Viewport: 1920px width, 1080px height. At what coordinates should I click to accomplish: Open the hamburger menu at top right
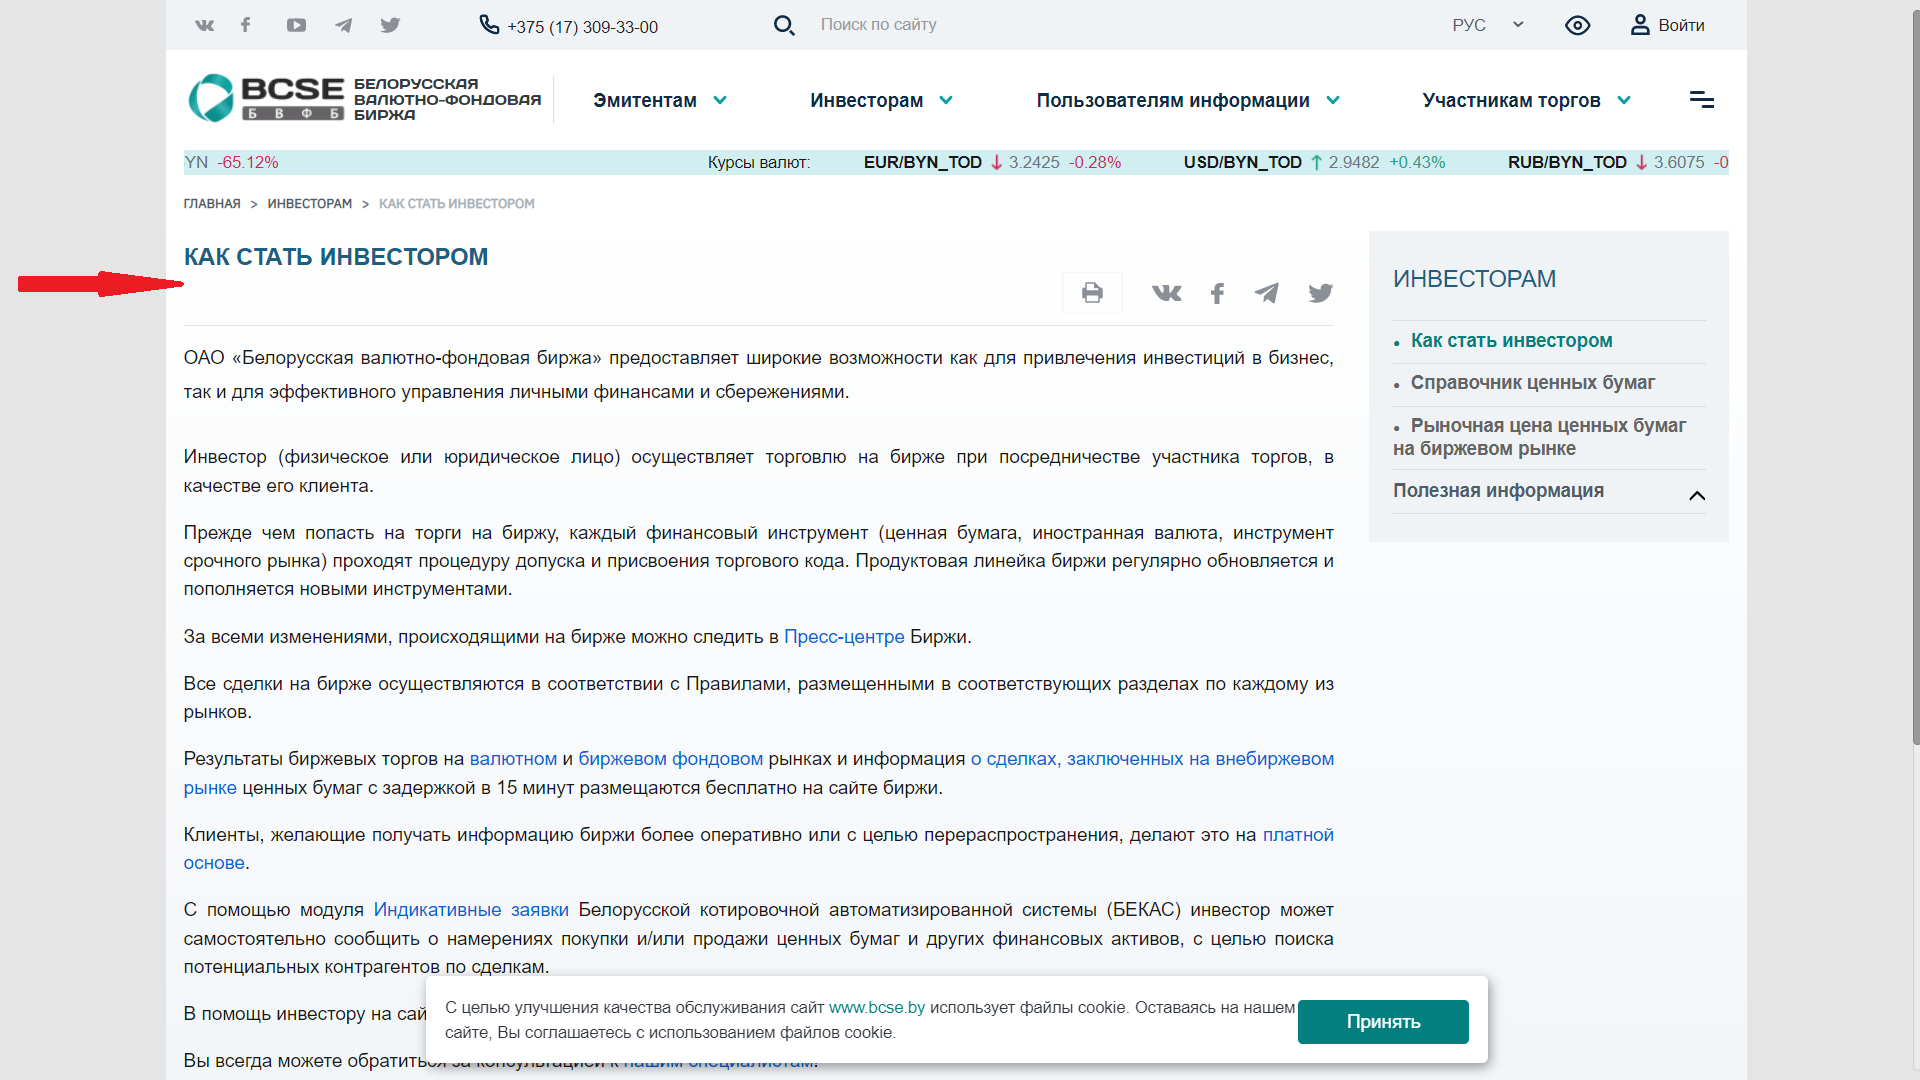pos(1702,99)
